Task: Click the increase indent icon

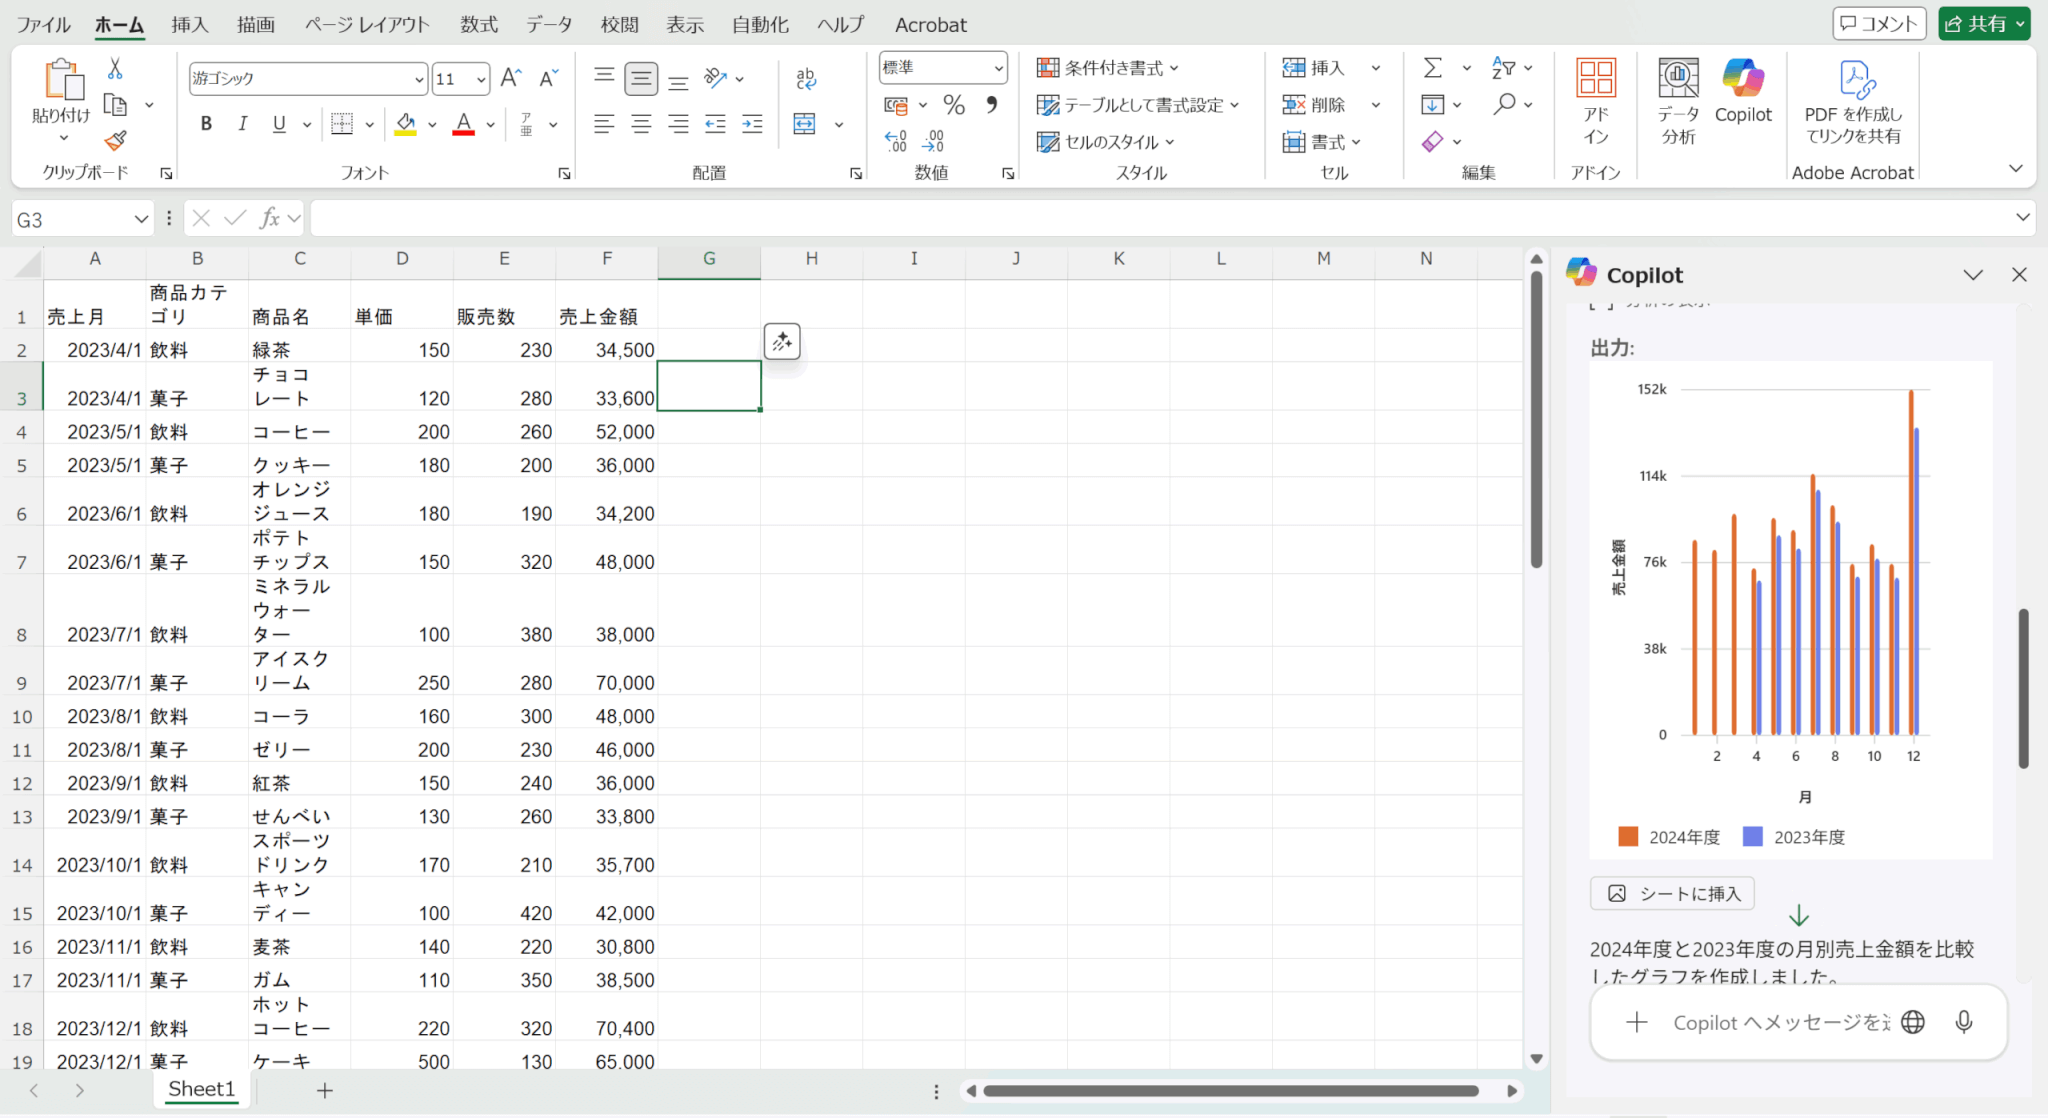Action: (752, 123)
